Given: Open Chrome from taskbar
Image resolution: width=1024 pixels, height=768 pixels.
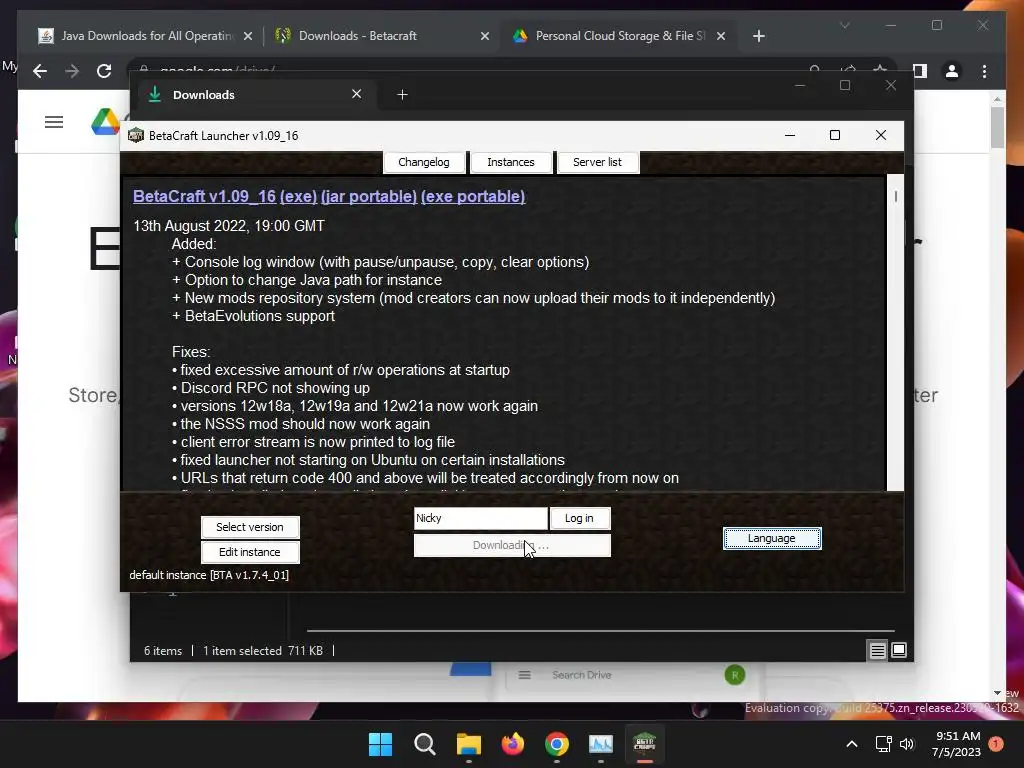Looking at the screenshot, I should pos(556,744).
